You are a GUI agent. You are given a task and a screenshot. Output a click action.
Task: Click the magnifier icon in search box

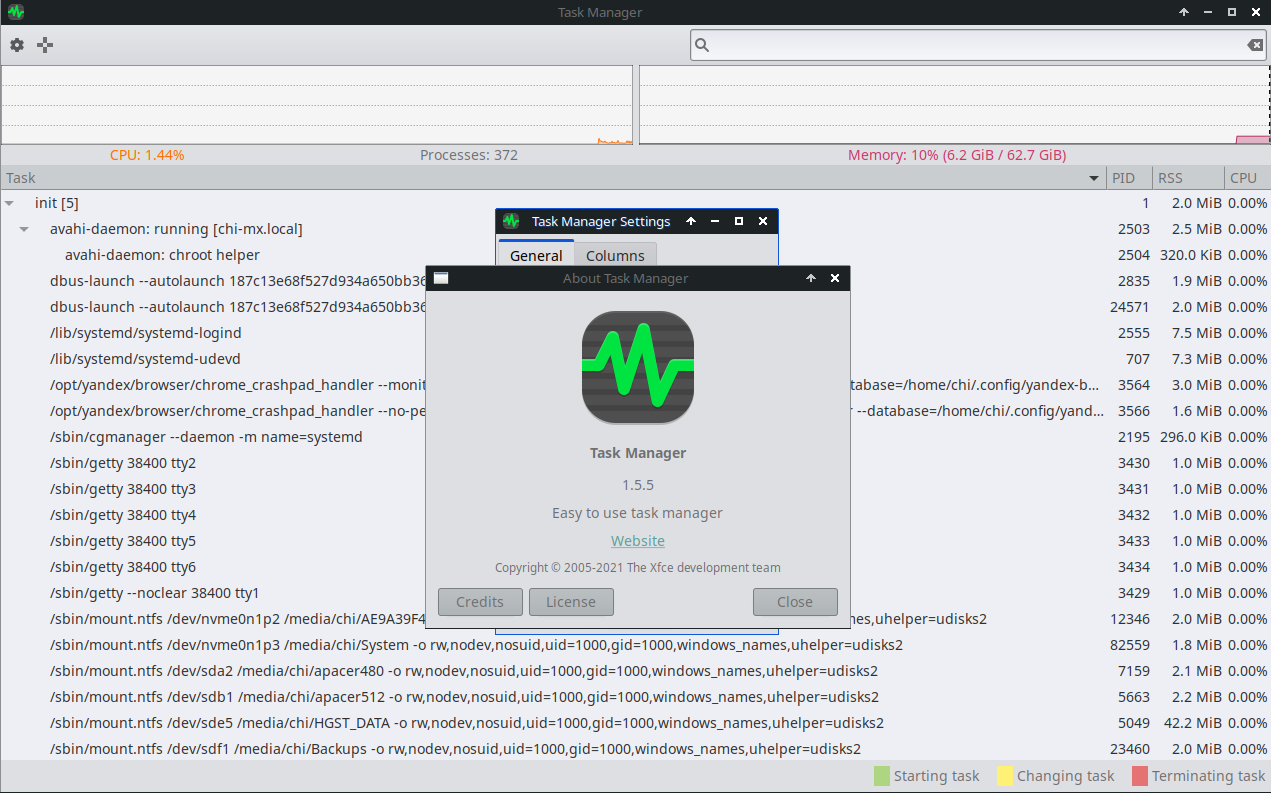[x=702, y=45]
